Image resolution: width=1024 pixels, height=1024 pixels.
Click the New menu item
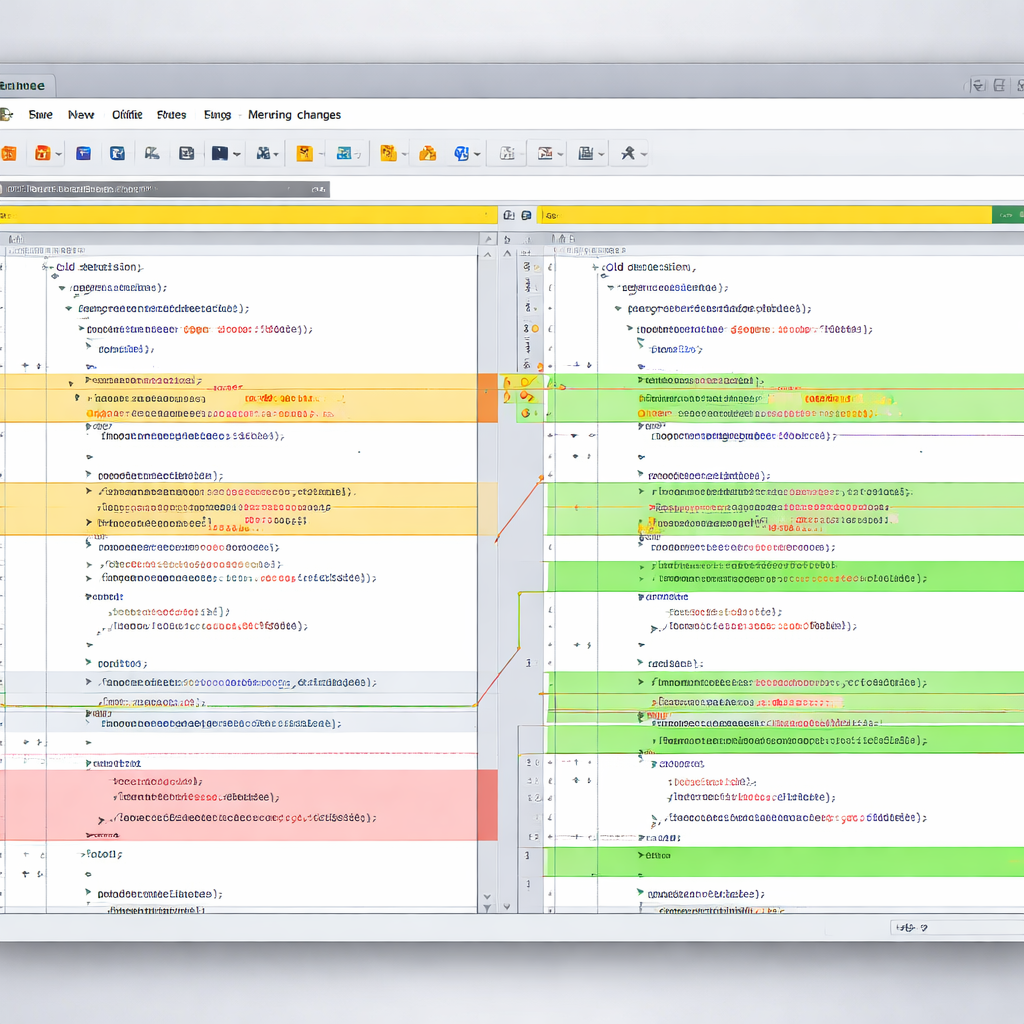[81, 115]
